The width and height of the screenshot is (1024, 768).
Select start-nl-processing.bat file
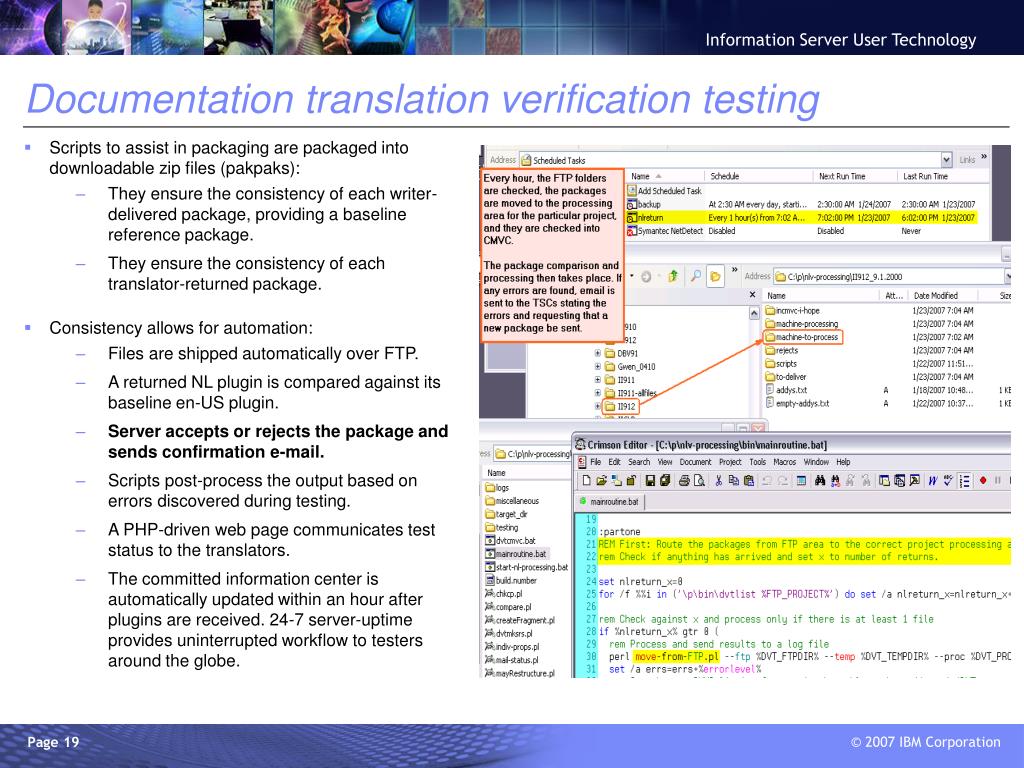tap(526, 567)
